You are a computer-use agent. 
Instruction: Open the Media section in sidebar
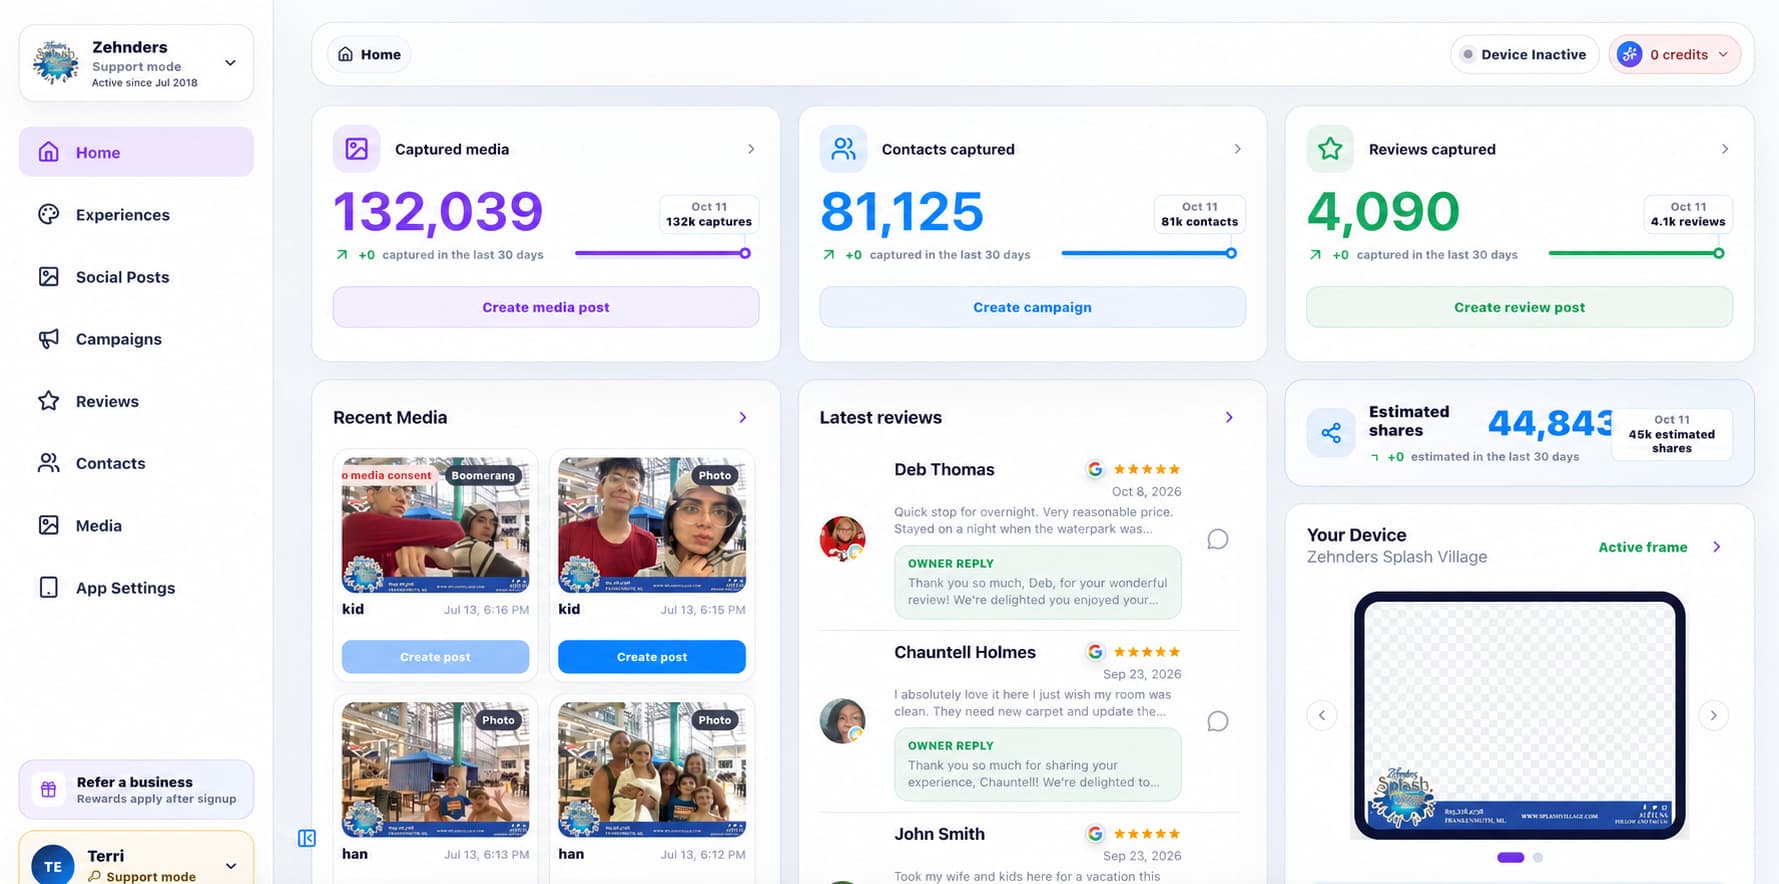click(x=136, y=525)
